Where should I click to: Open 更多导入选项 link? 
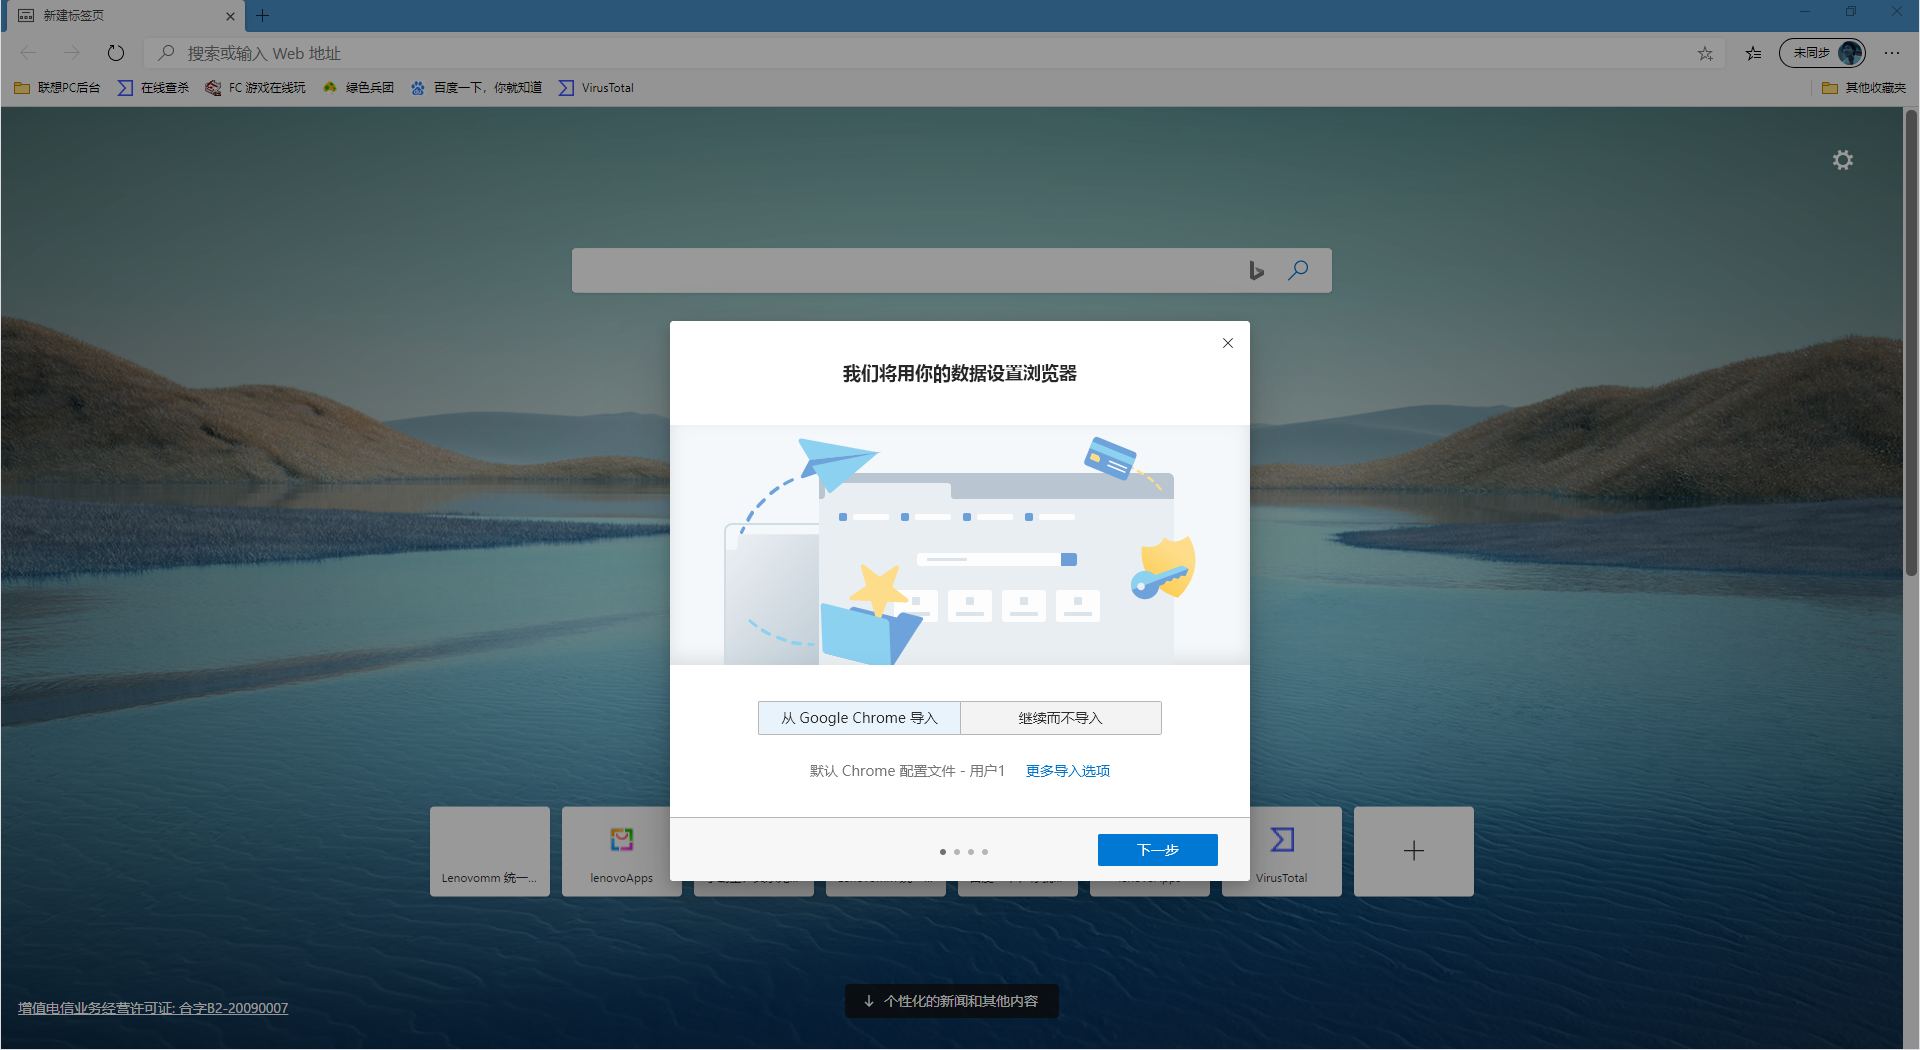[x=1066, y=770]
